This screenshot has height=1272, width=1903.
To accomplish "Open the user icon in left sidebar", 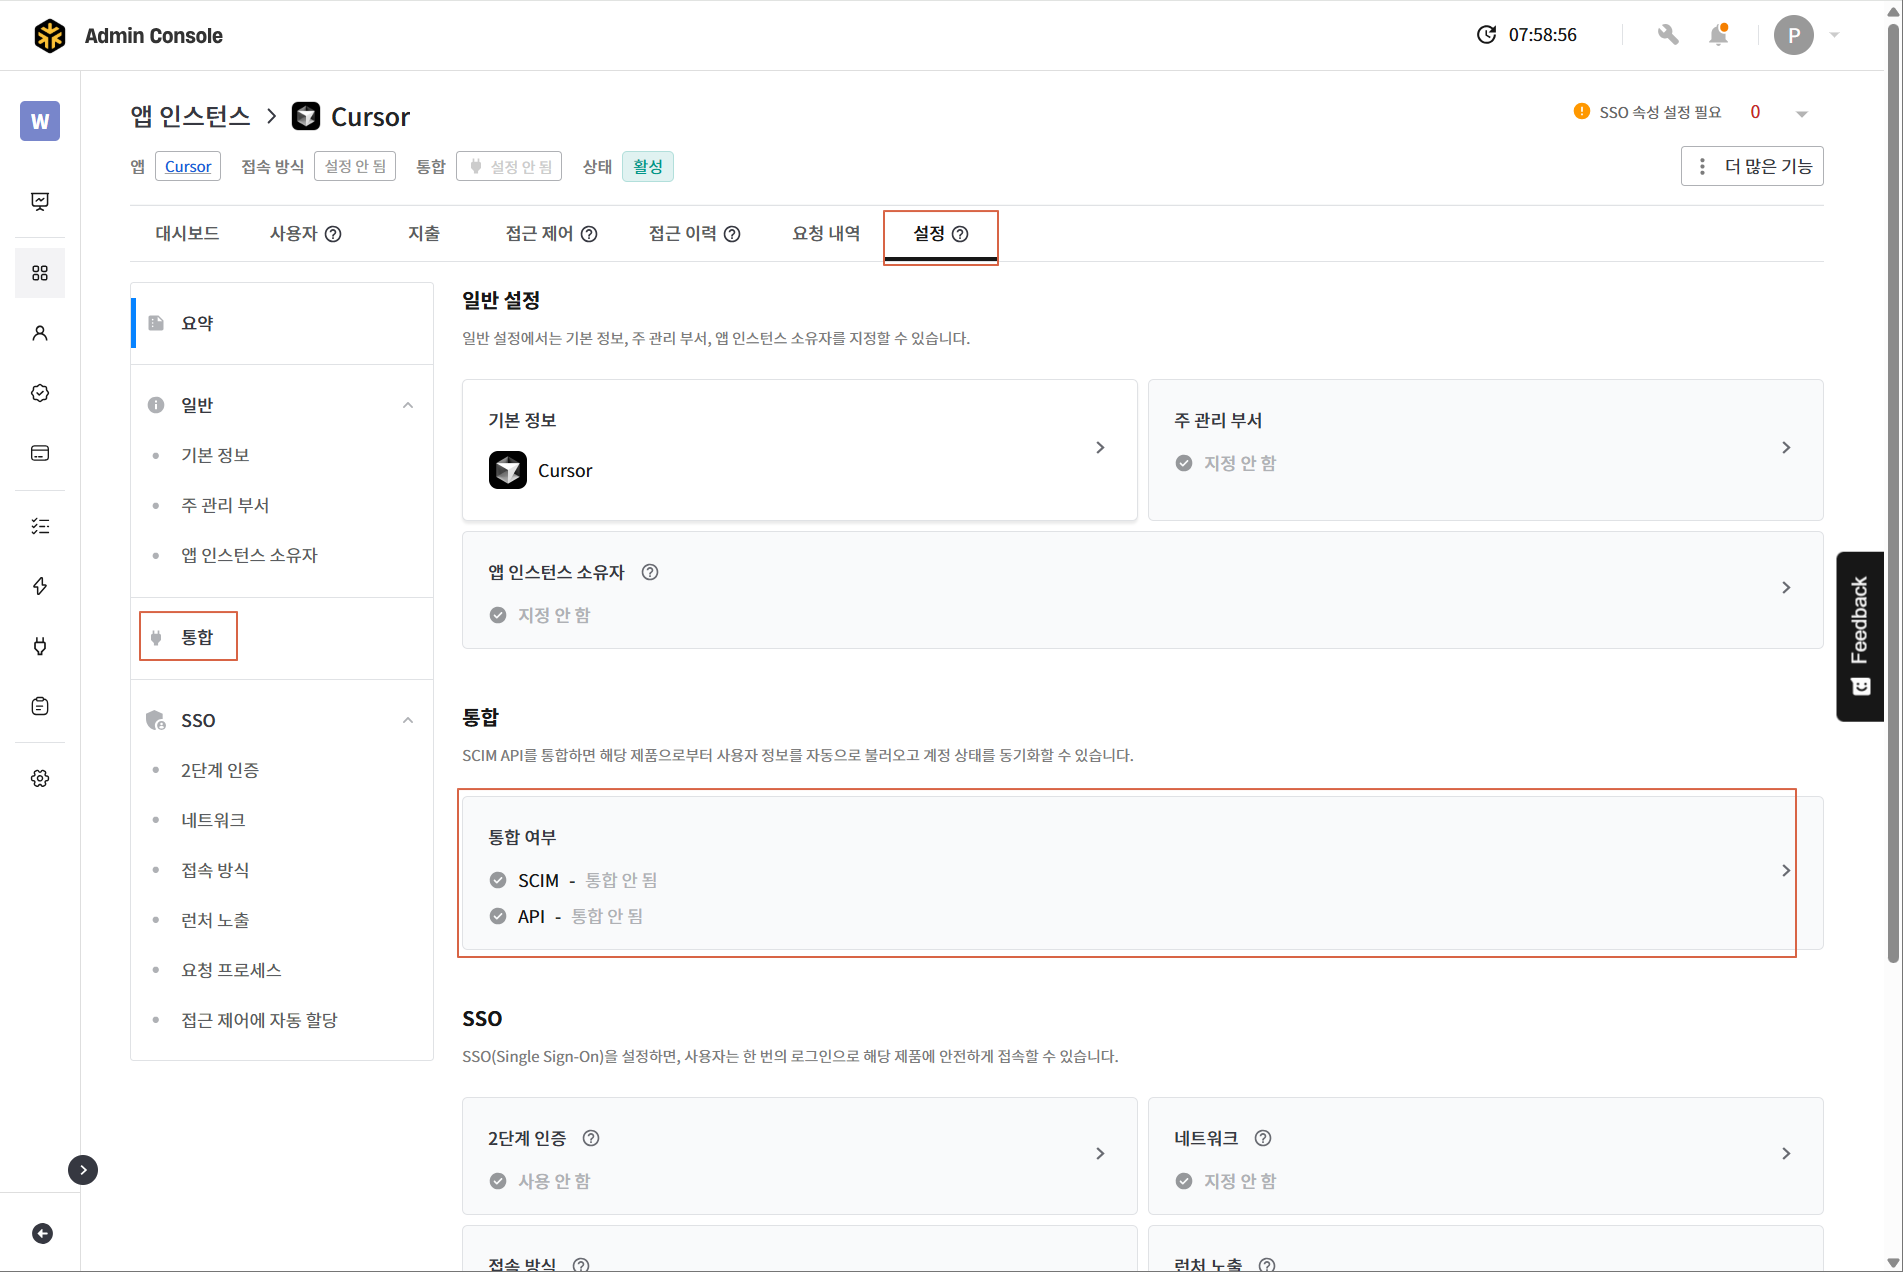I will 40,333.
